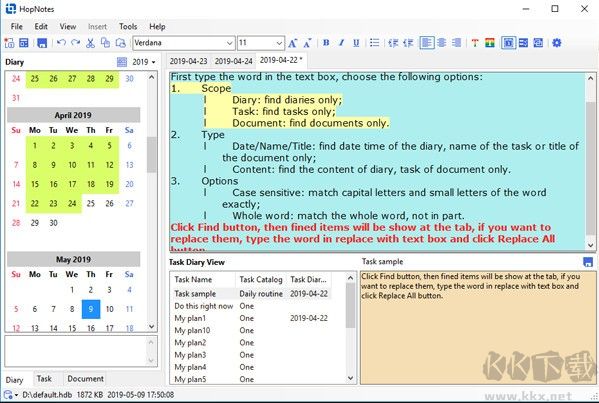This screenshot has width=599, height=403.
Task: Select April 25 in the calendar
Action: pos(91,203)
